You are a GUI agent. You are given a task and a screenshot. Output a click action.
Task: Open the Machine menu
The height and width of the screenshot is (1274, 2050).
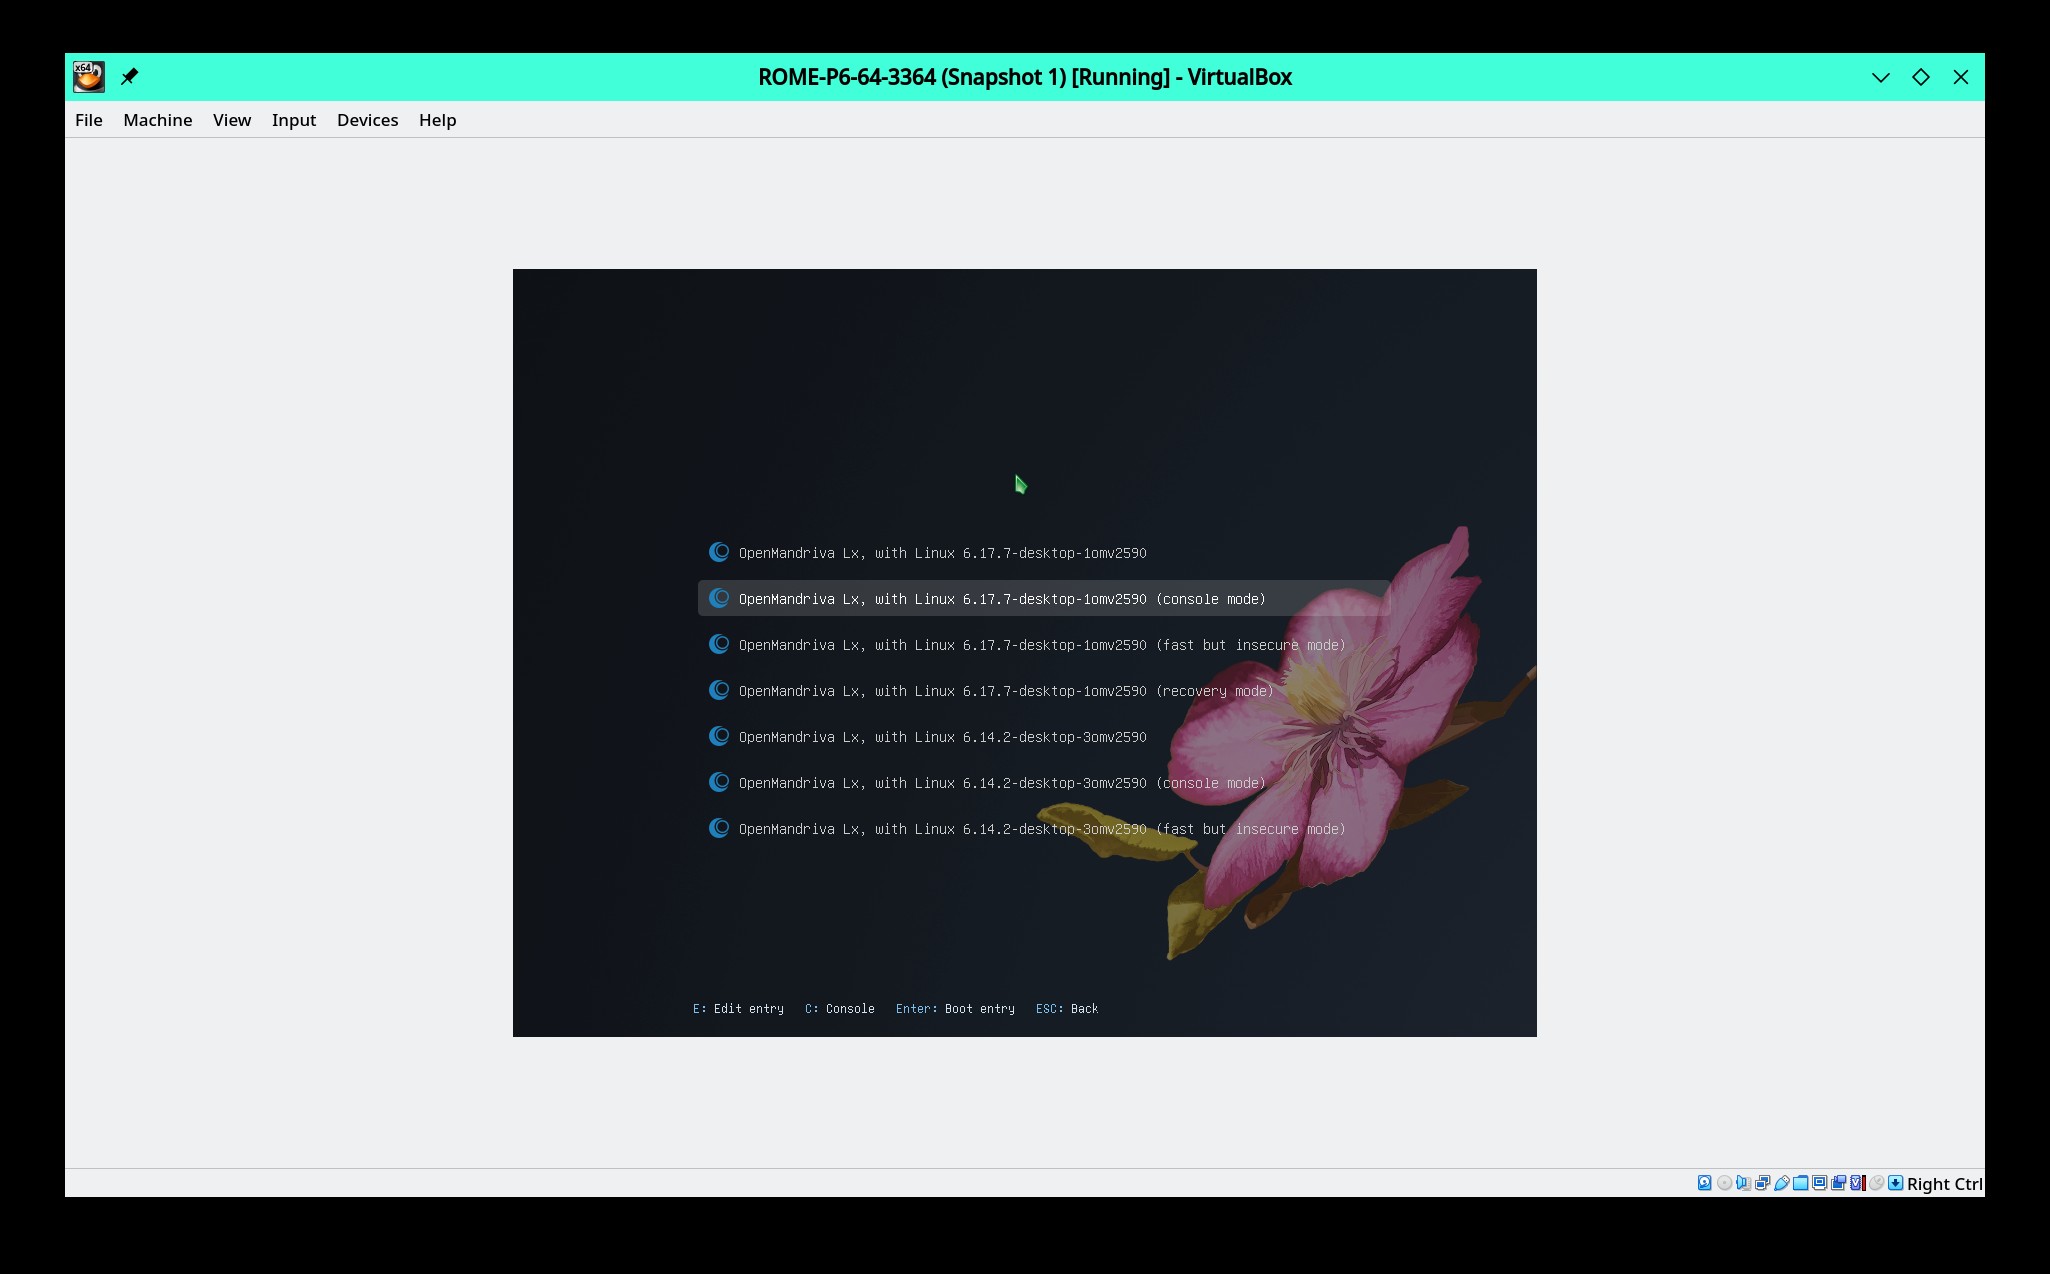pyautogui.click(x=157, y=120)
